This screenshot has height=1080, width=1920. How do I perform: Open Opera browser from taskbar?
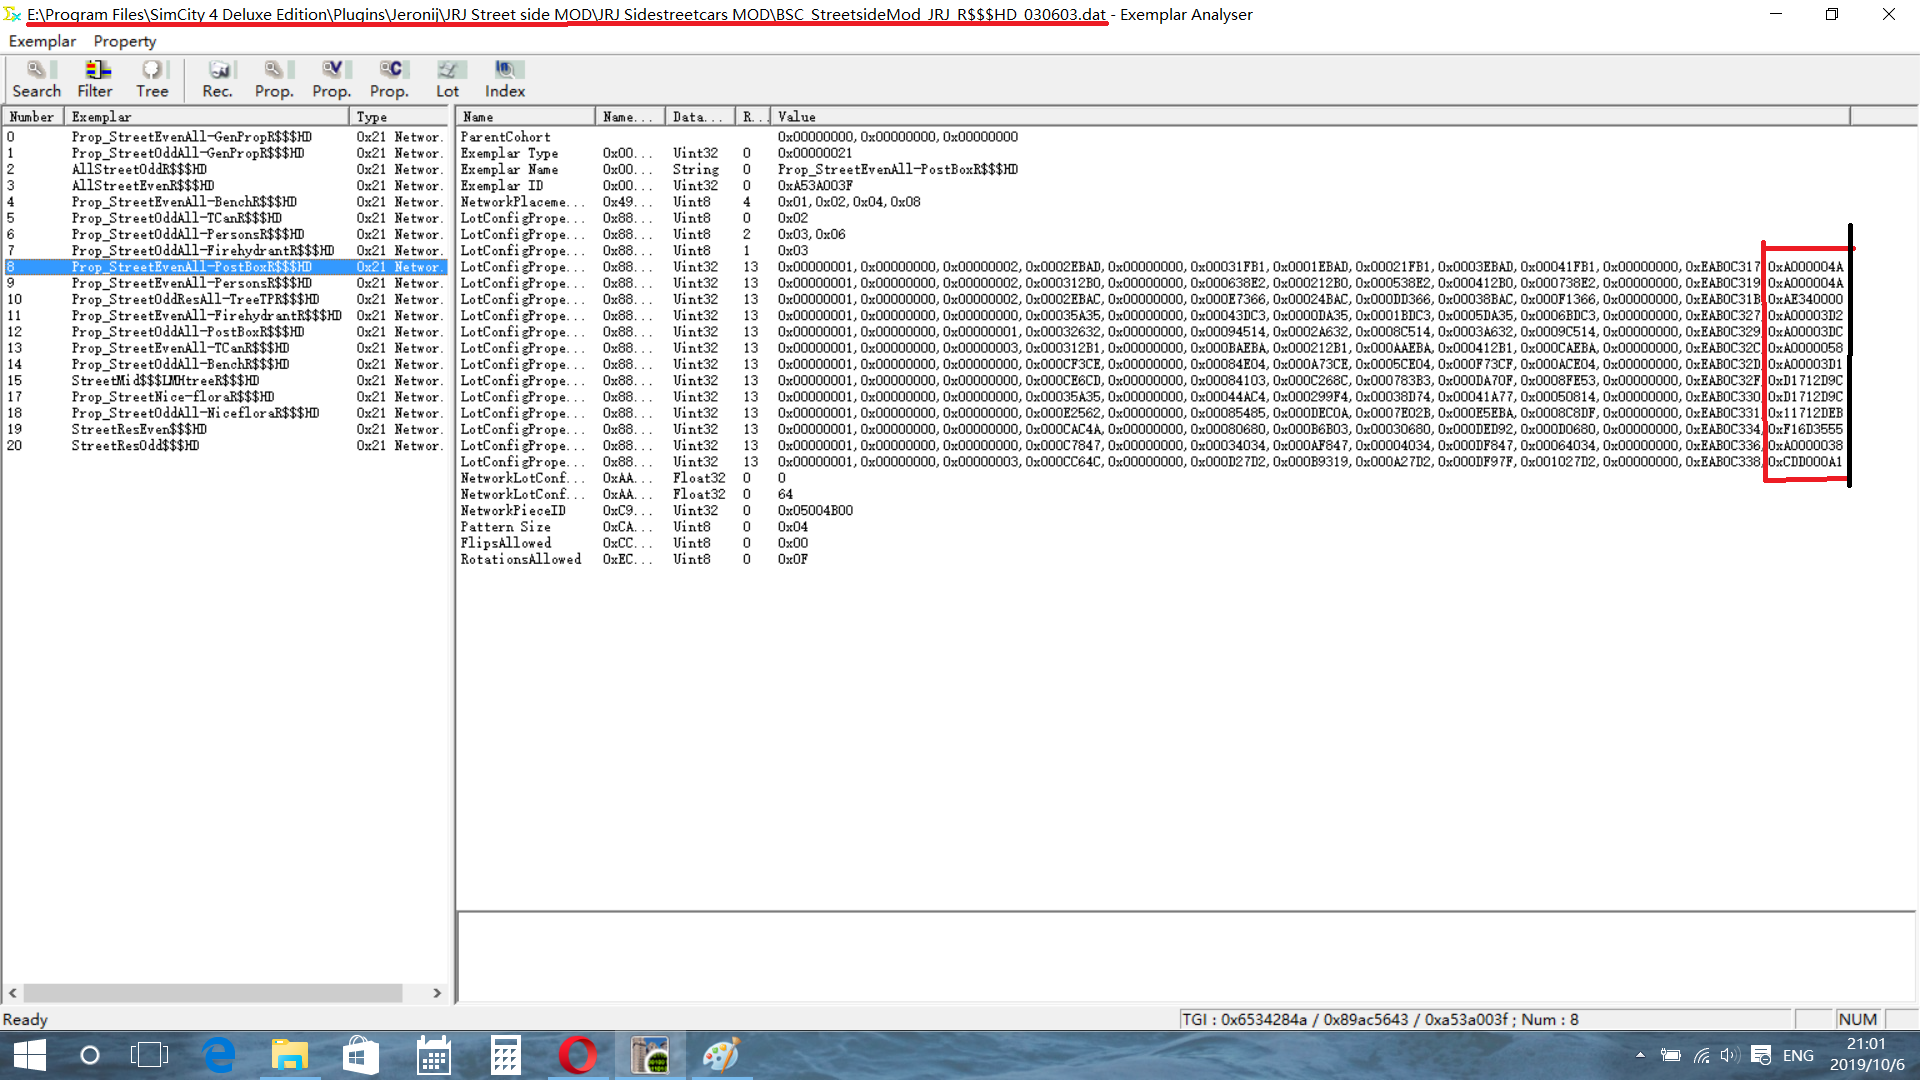pyautogui.click(x=578, y=1055)
